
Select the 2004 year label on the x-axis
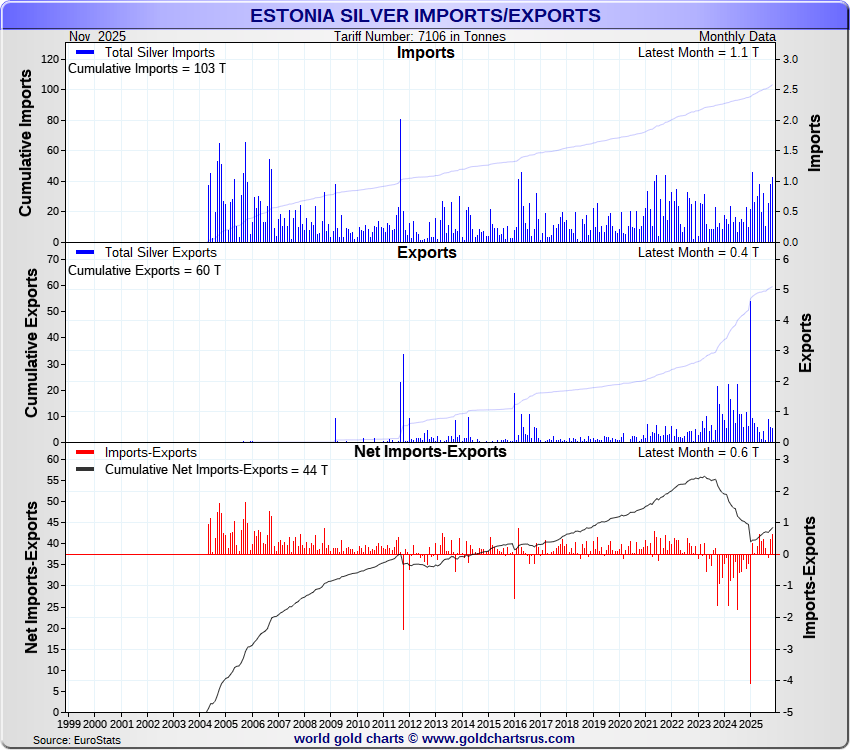(199, 722)
